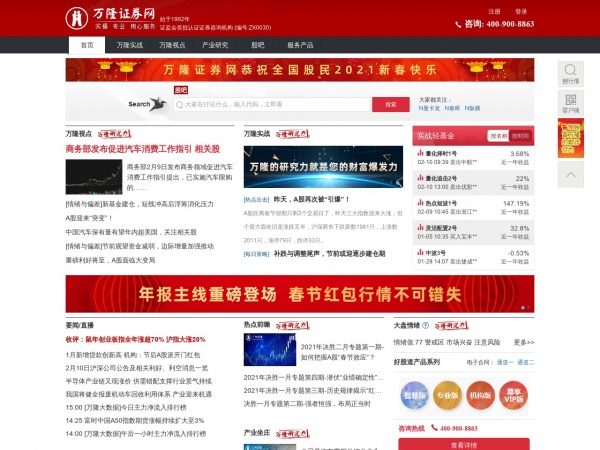
Task: Click 更多>> beside market sentiment
Action: 524,342
